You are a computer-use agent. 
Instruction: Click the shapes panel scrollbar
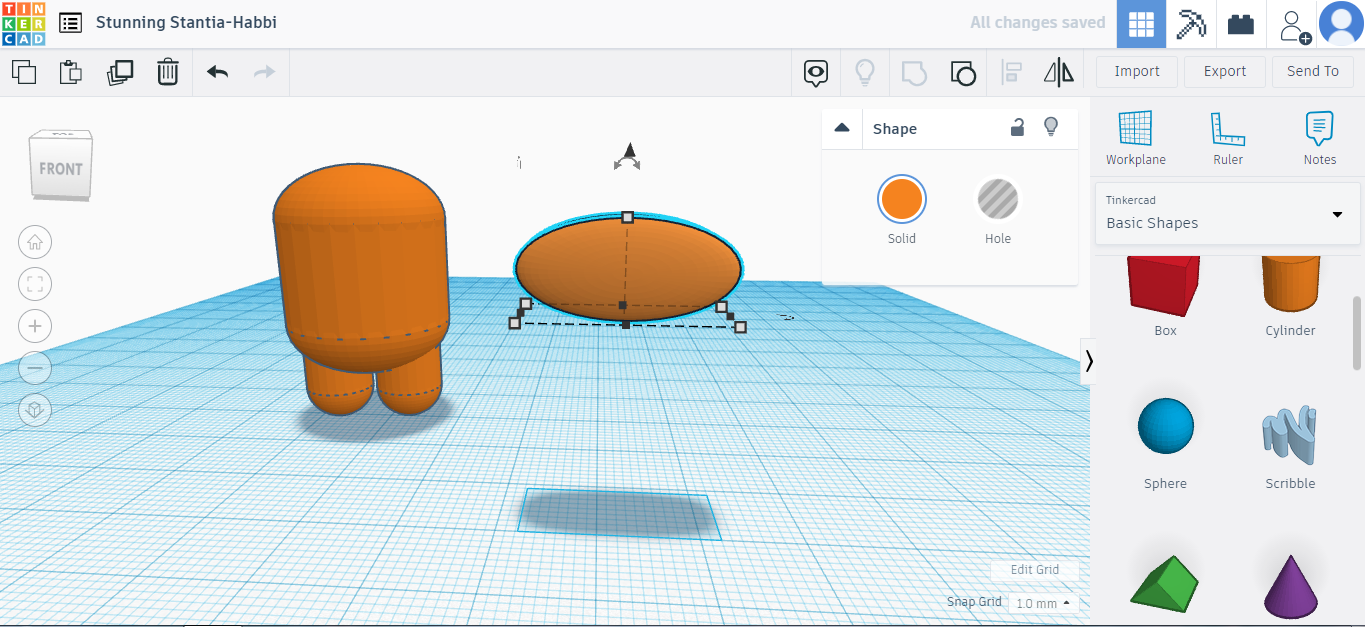pyautogui.click(x=1357, y=333)
